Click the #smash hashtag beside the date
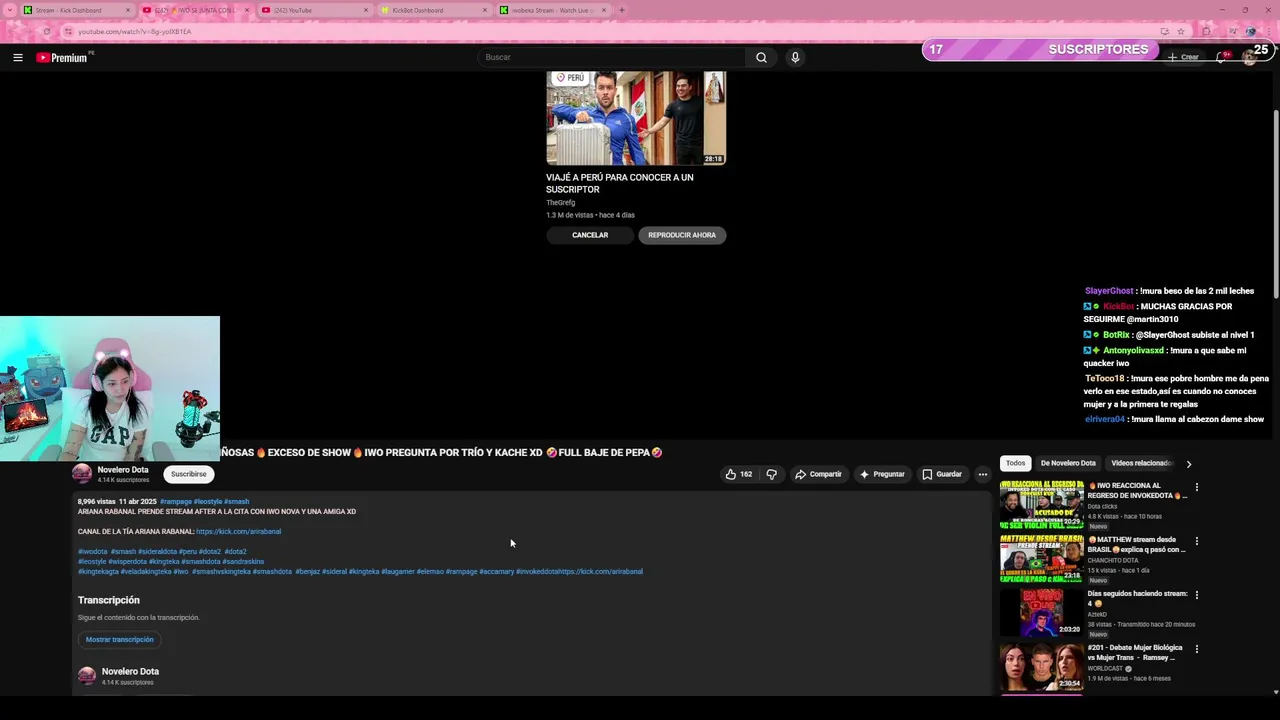Image resolution: width=1280 pixels, height=720 pixels. (x=237, y=502)
